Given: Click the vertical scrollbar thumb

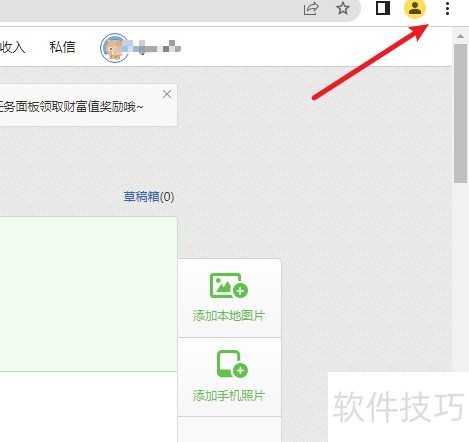Looking at the screenshot, I should coord(460,113).
